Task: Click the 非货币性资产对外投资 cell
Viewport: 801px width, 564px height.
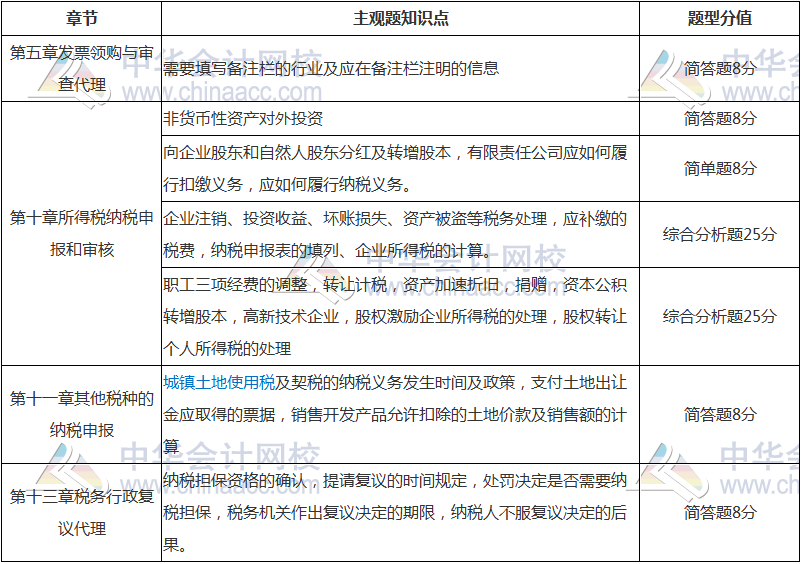Action: click(x=243, y=118)
